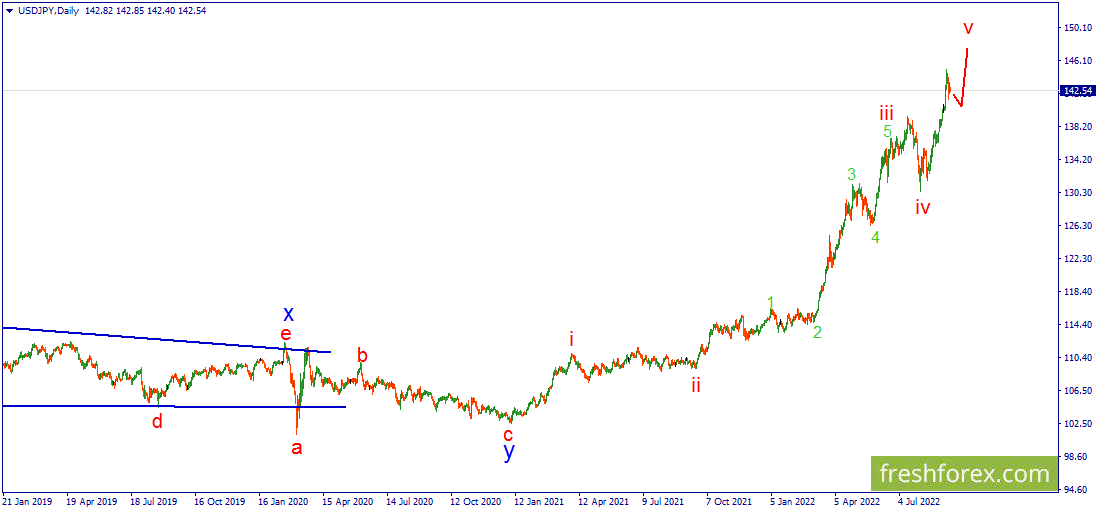The height and width of the screenshot is (513, 1099).
Task: Click the freshforex.com watermark logo
Action: [962, 472]
